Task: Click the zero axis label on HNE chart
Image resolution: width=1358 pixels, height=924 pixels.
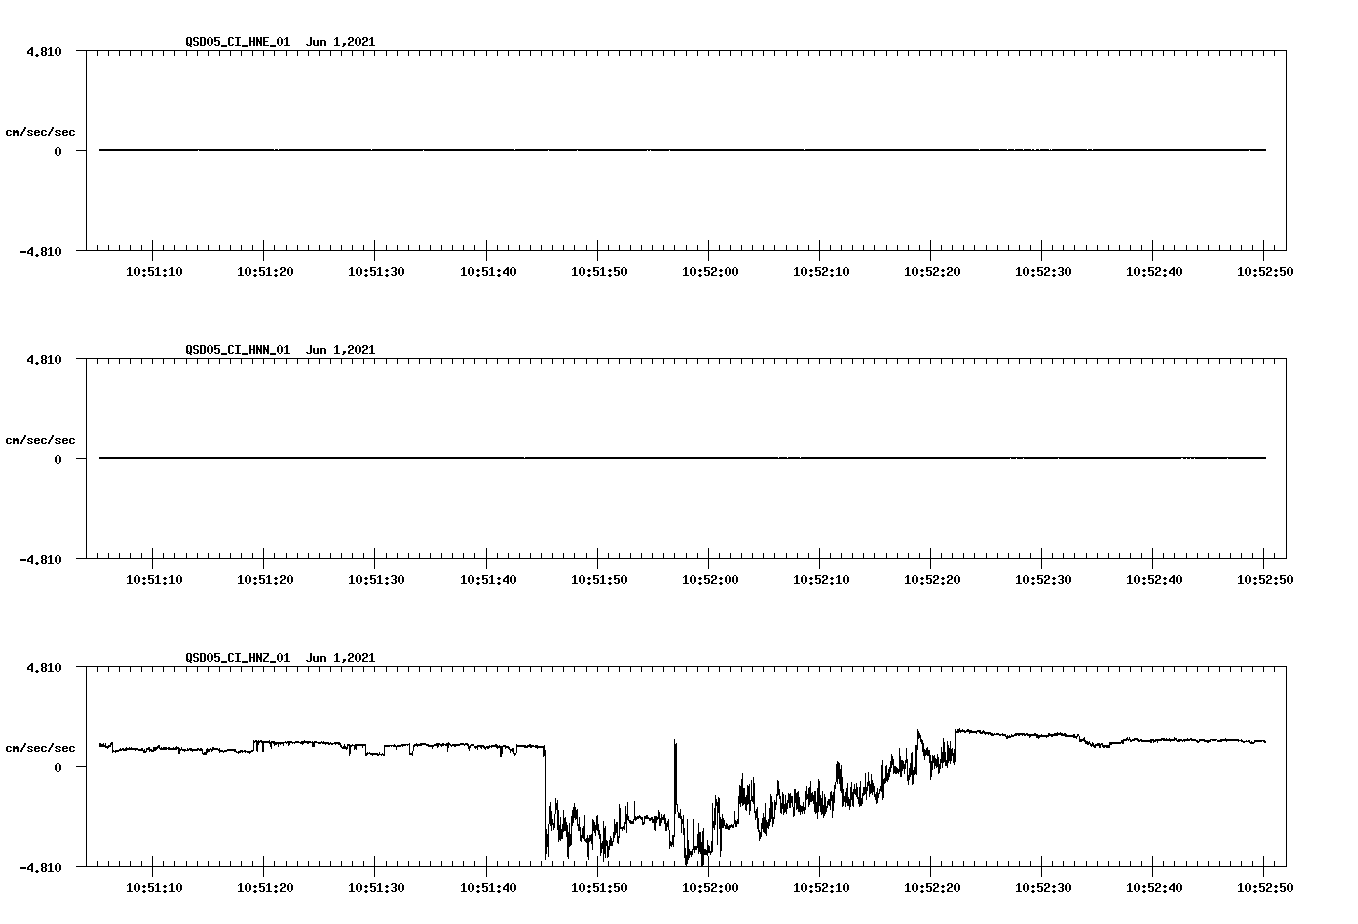Action: click(x=58, y=151)
